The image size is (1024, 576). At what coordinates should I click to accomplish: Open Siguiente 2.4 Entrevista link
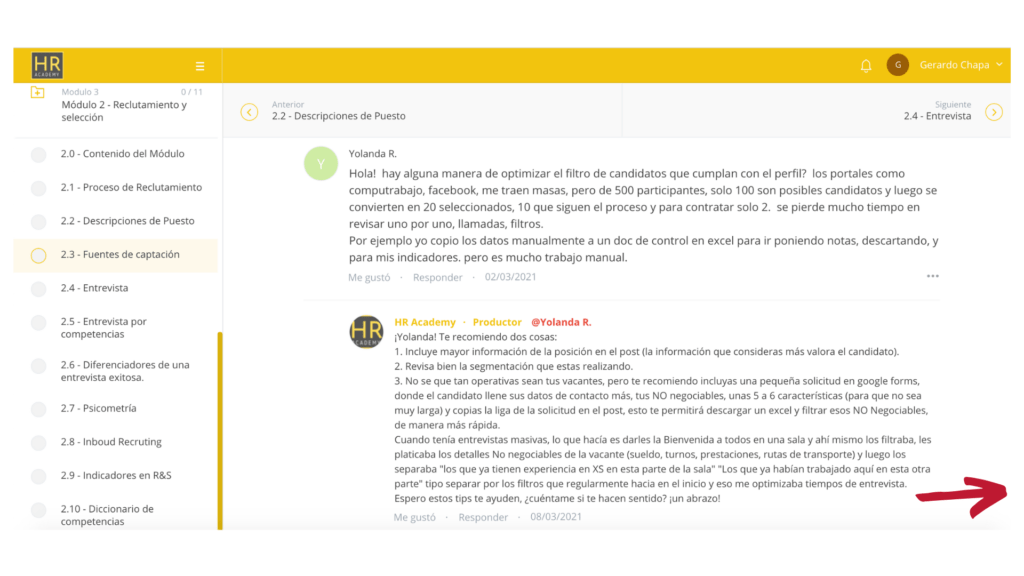937,110
